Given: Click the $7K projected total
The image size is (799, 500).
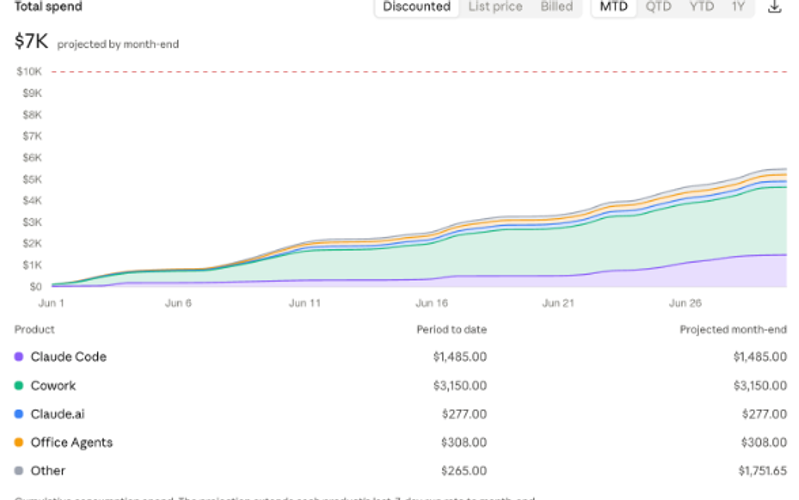Looking at the screenshot, I should [x=31, y=41].
